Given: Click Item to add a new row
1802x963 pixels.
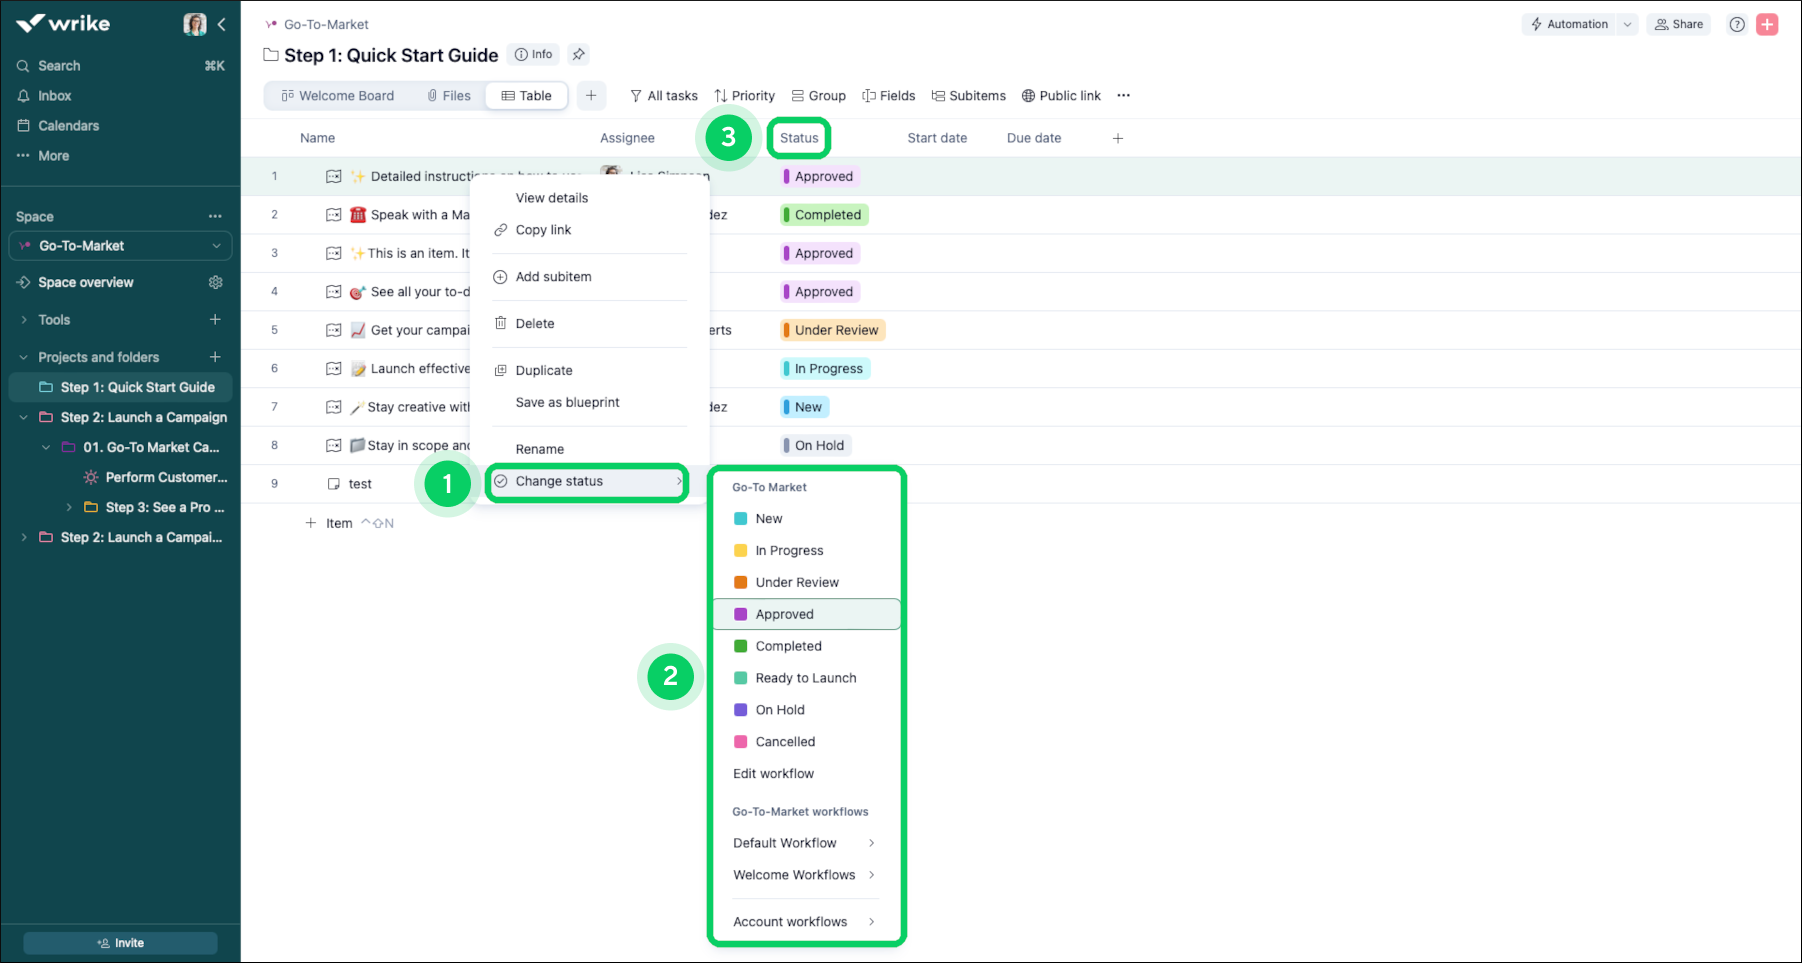Looking at the screenshot, I should coord(339,522).
